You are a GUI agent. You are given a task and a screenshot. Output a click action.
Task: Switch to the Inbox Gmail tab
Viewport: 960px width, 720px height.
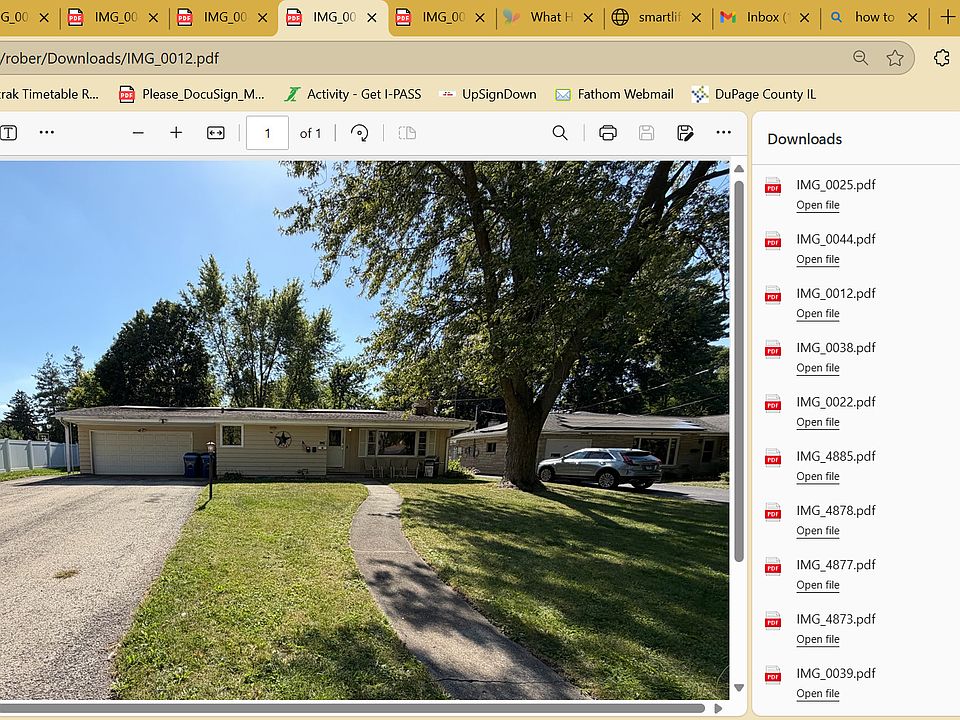[x=762, y=17]
